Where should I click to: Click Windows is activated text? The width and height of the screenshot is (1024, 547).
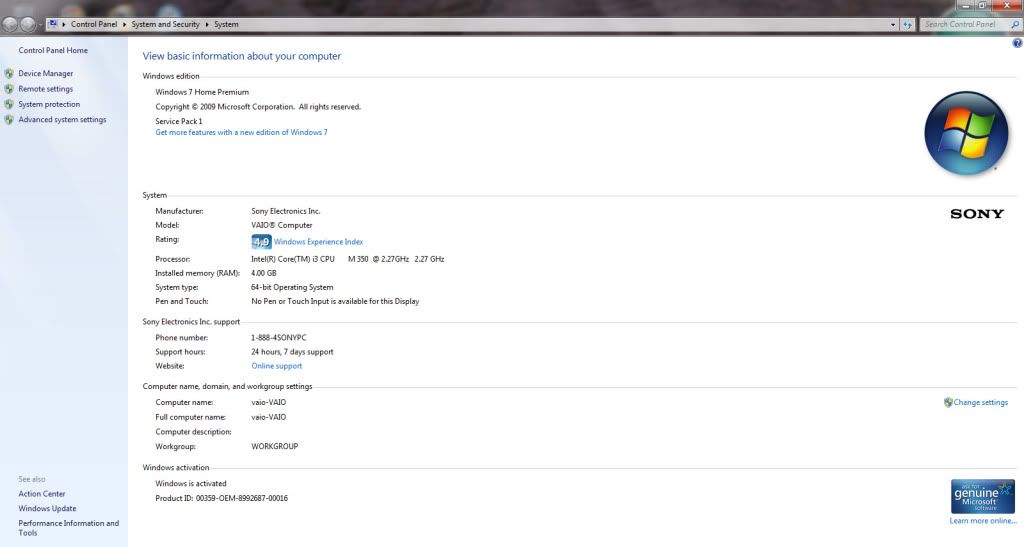coord(191,484)
